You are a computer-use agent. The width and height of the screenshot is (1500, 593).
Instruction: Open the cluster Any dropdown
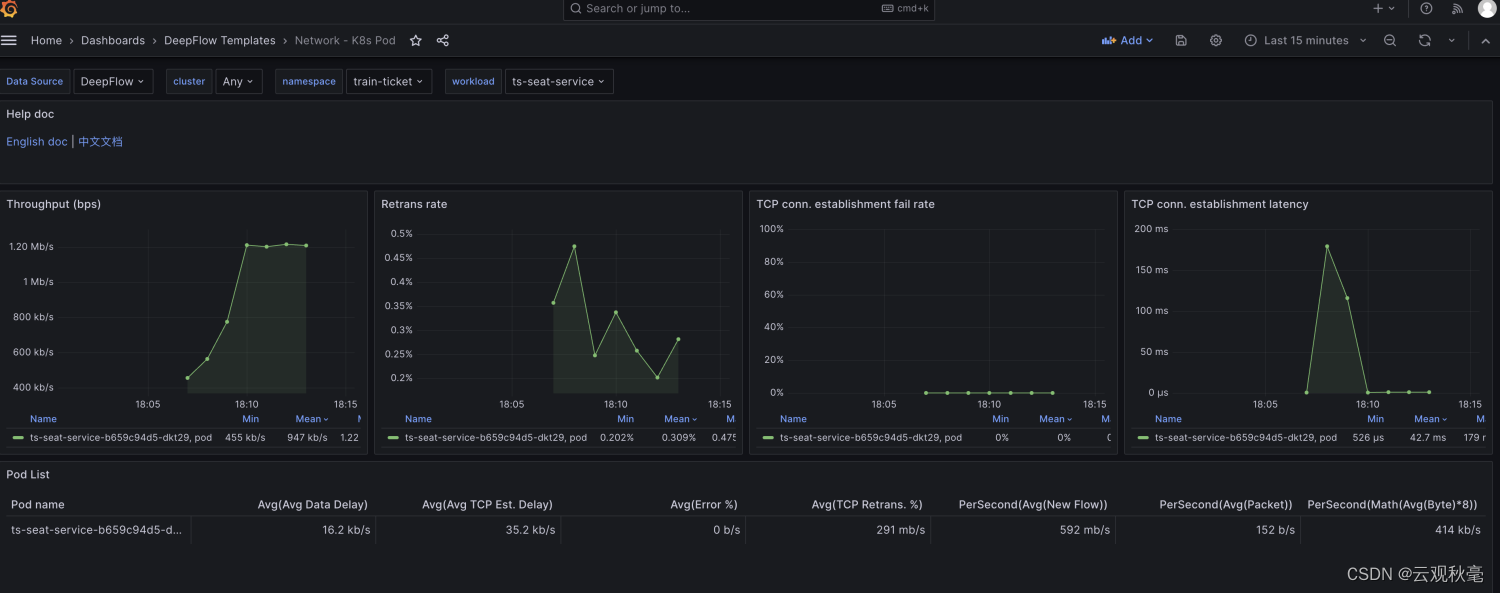click(239, 82)
